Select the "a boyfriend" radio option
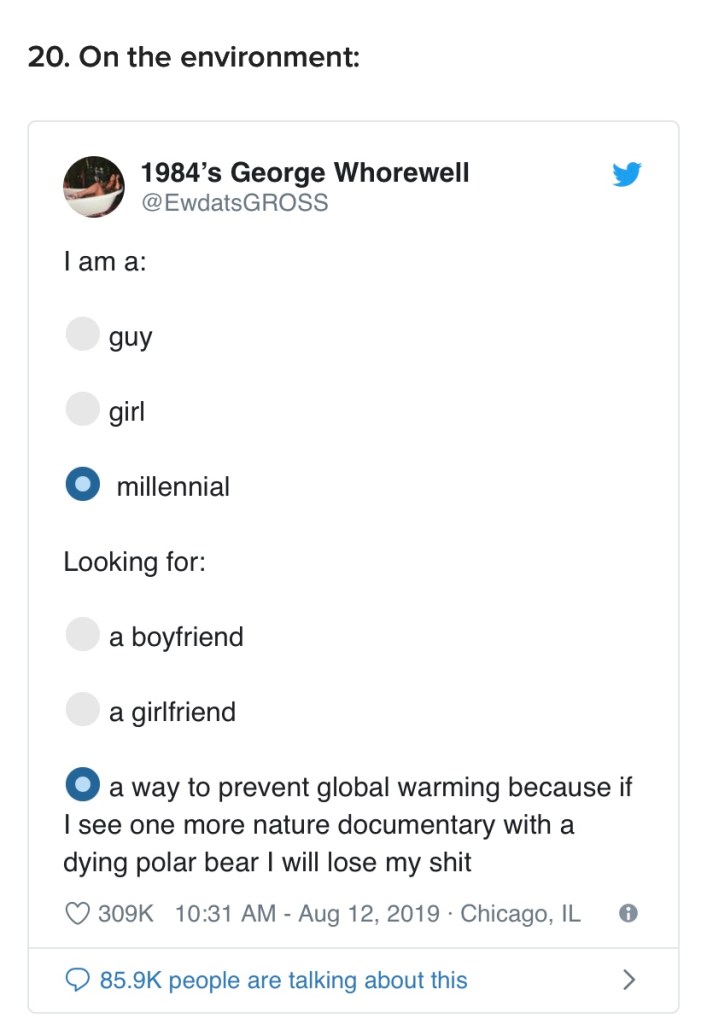This screenshot has height=1024, width=707. tap(82, 634)
